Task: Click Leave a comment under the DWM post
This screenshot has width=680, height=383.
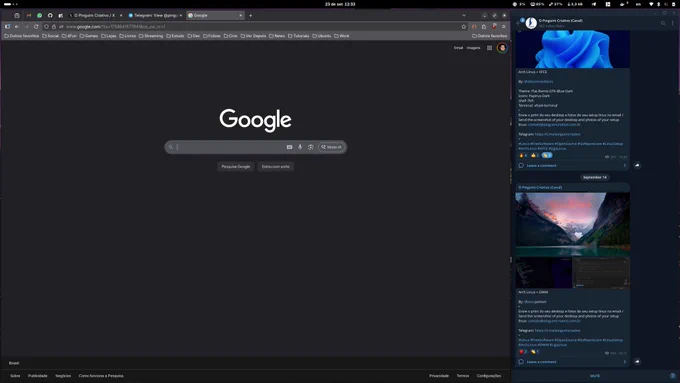Action: [x=541, y=362]
